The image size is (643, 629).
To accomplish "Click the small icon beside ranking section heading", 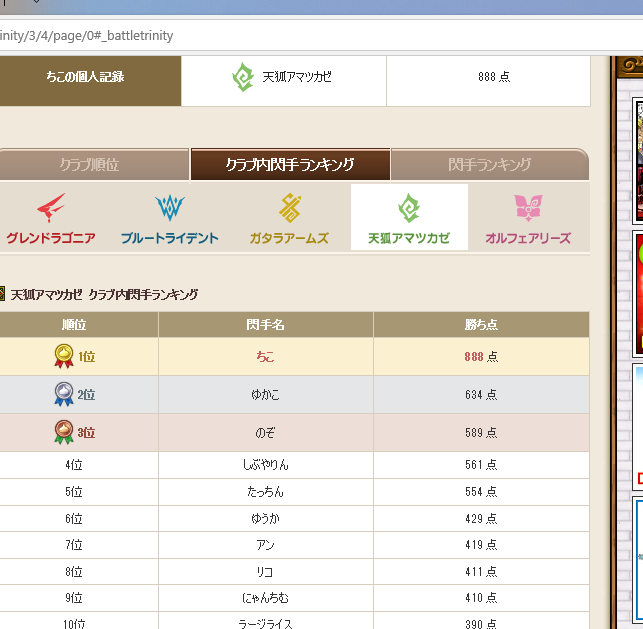I will tap(2, 294).
